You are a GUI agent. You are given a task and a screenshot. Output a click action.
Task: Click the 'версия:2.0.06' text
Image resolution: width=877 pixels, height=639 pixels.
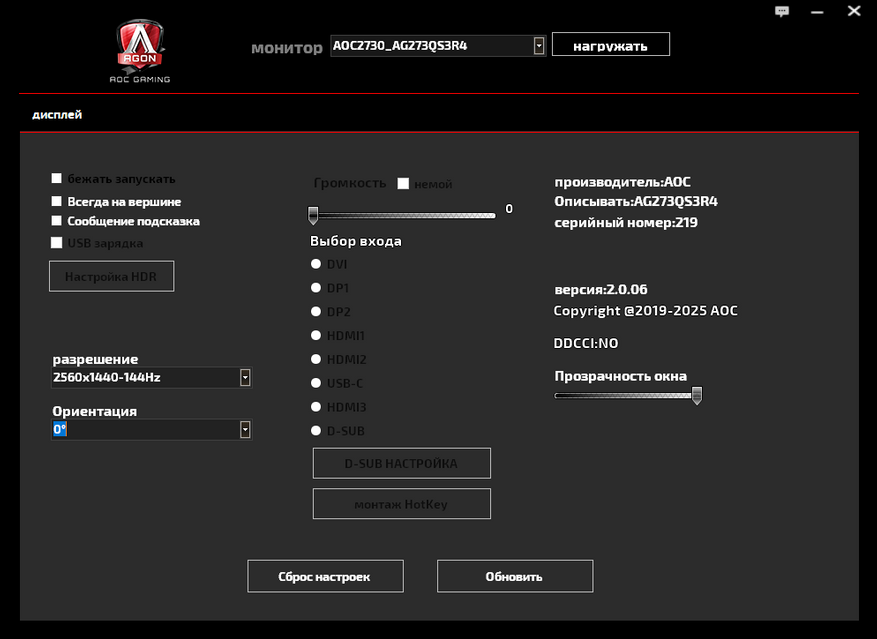[601, 289]
